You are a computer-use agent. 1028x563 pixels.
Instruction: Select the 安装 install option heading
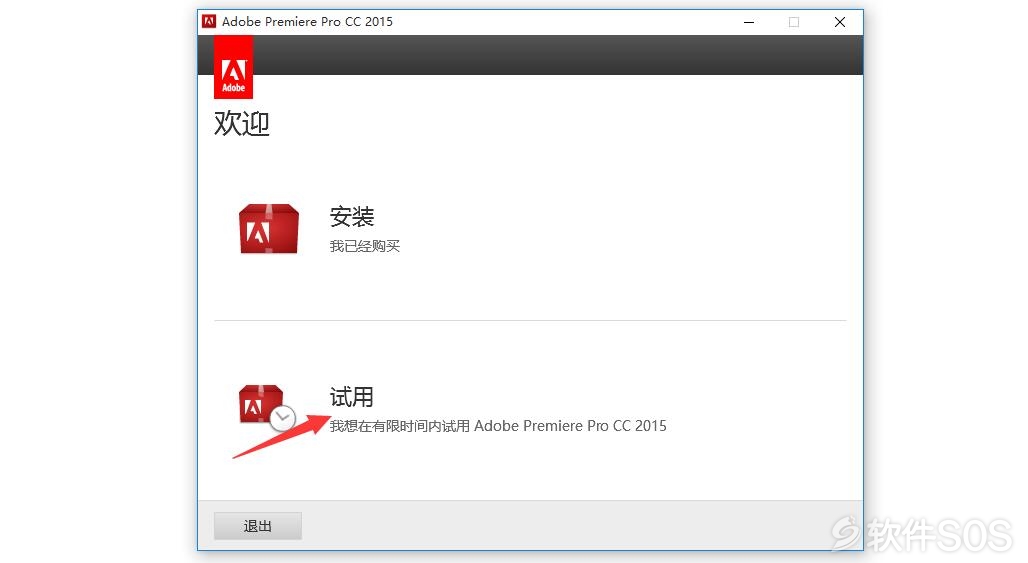point(351,216)
